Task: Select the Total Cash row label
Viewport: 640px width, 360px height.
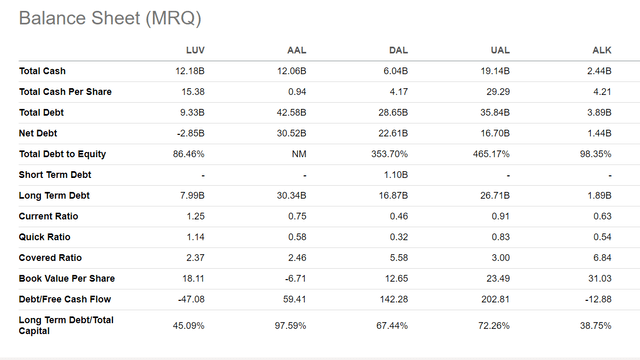Action: click(42, 71)
